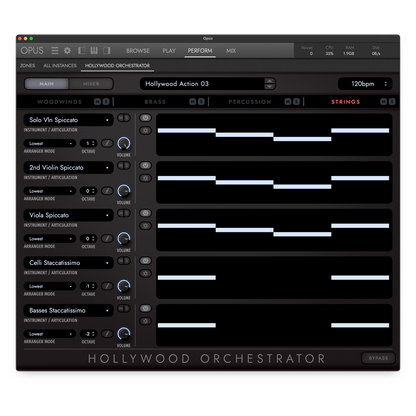Viewport: 416px width, 416px height.
Task: Select the BRASS section
Action: click(x=155, y=102)
